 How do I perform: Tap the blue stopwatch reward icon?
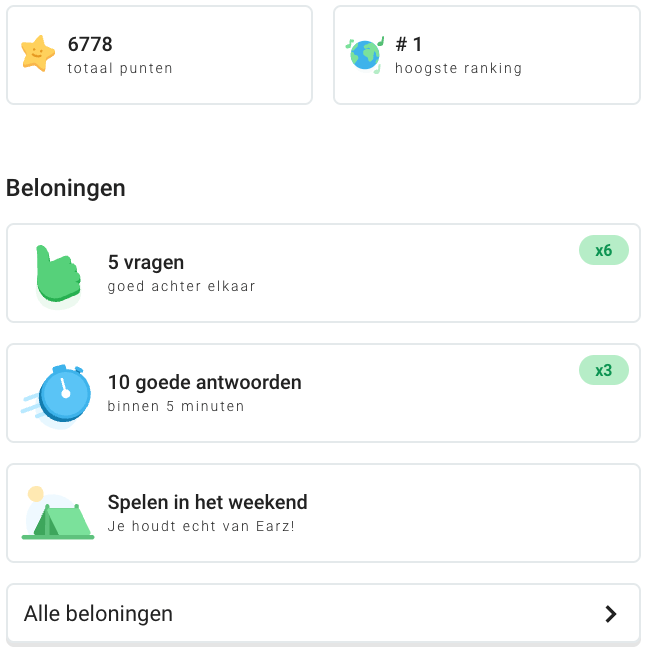(60, 394)
